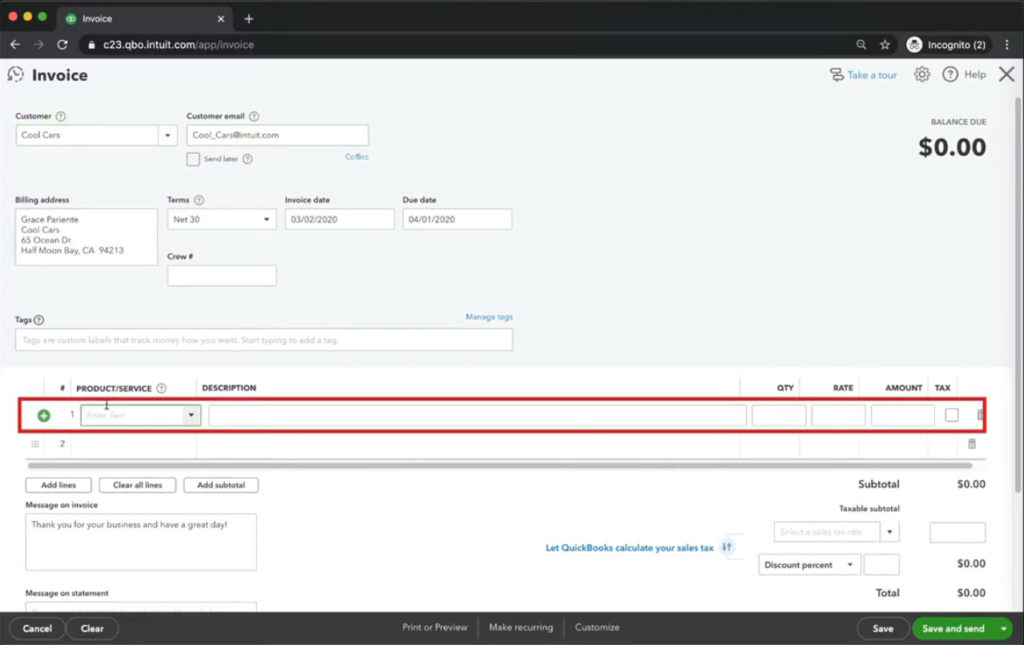Click the Help question mark icon
Viewport: 1024px width, 645px height.
pos(950,75)
